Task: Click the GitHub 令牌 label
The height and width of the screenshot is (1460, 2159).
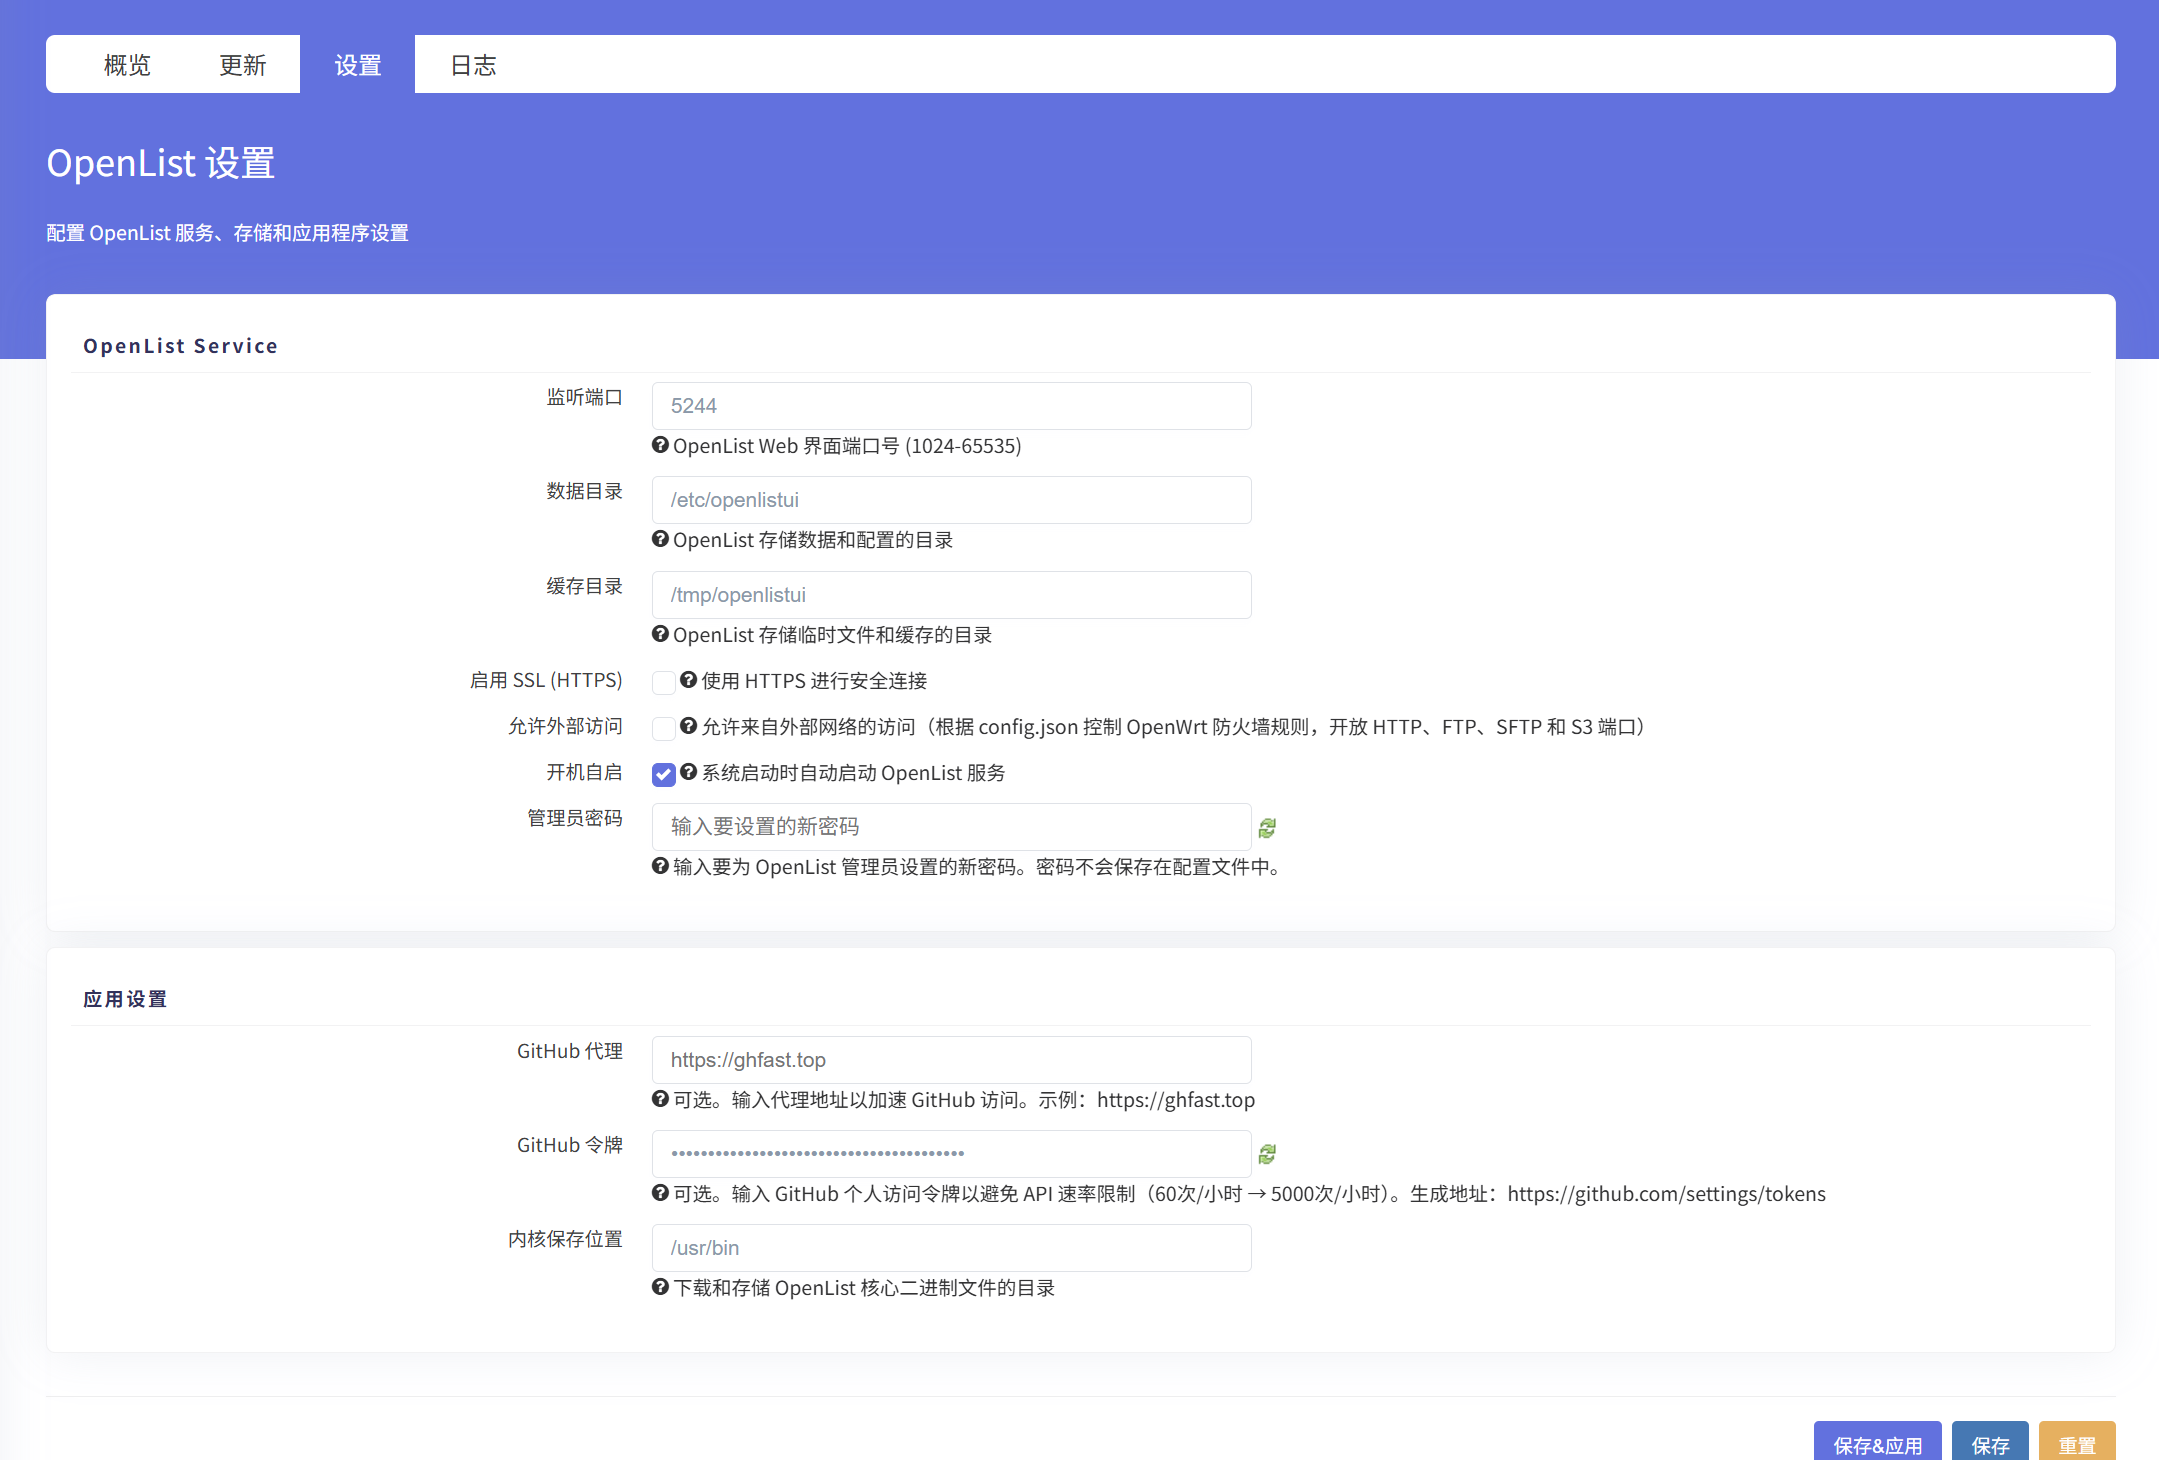Action: [570, 1145]
